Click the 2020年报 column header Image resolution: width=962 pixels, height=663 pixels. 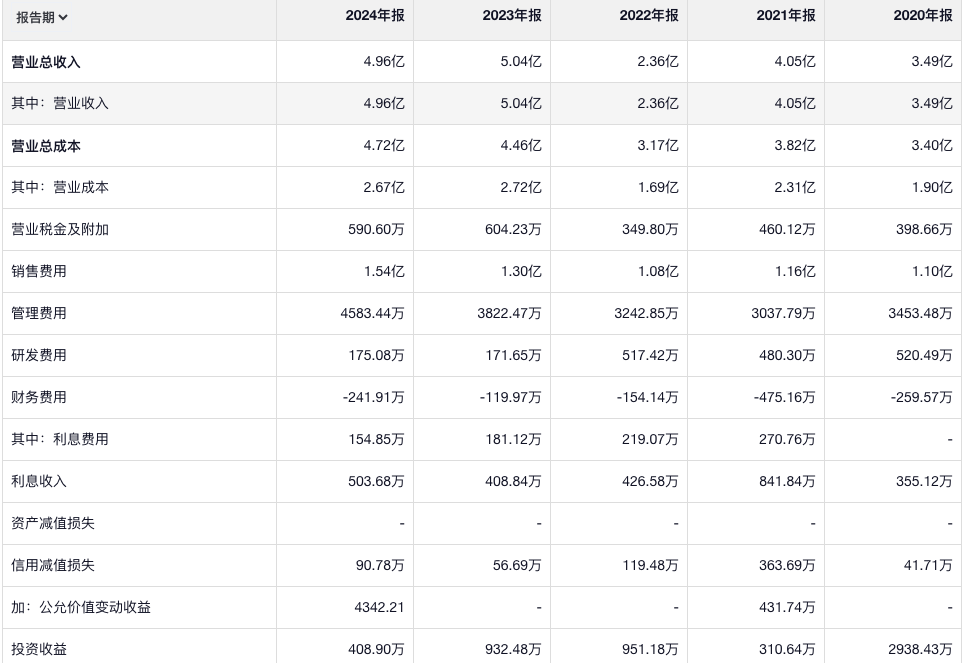[x=925, y=16]
